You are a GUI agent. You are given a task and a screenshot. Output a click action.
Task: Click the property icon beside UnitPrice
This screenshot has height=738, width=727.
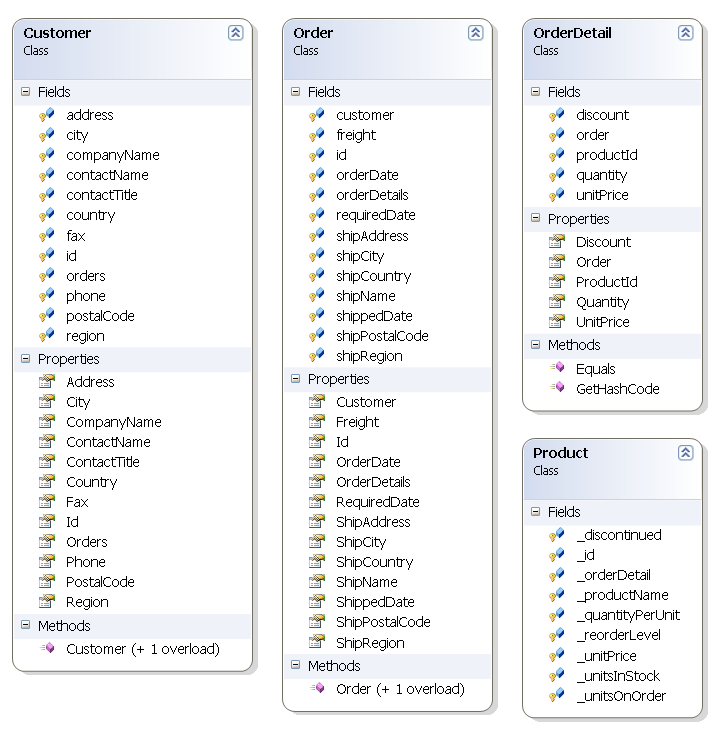pyautogui.click(x=557, y=322)
